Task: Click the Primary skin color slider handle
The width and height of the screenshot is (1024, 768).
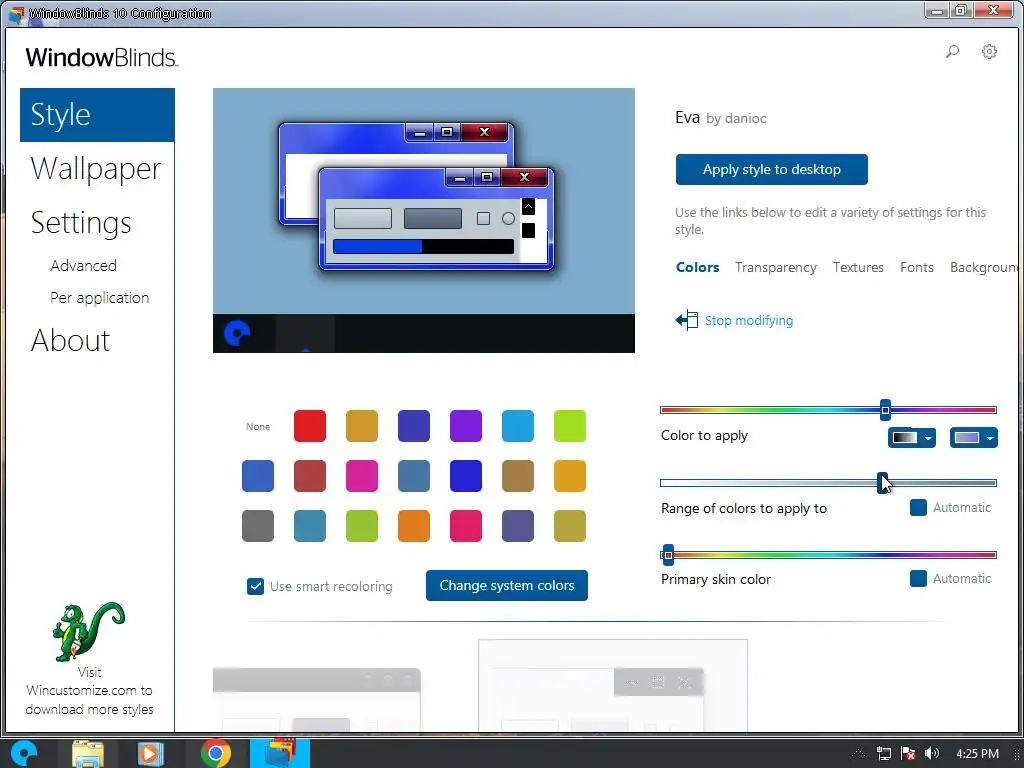Action: point(667,555)
